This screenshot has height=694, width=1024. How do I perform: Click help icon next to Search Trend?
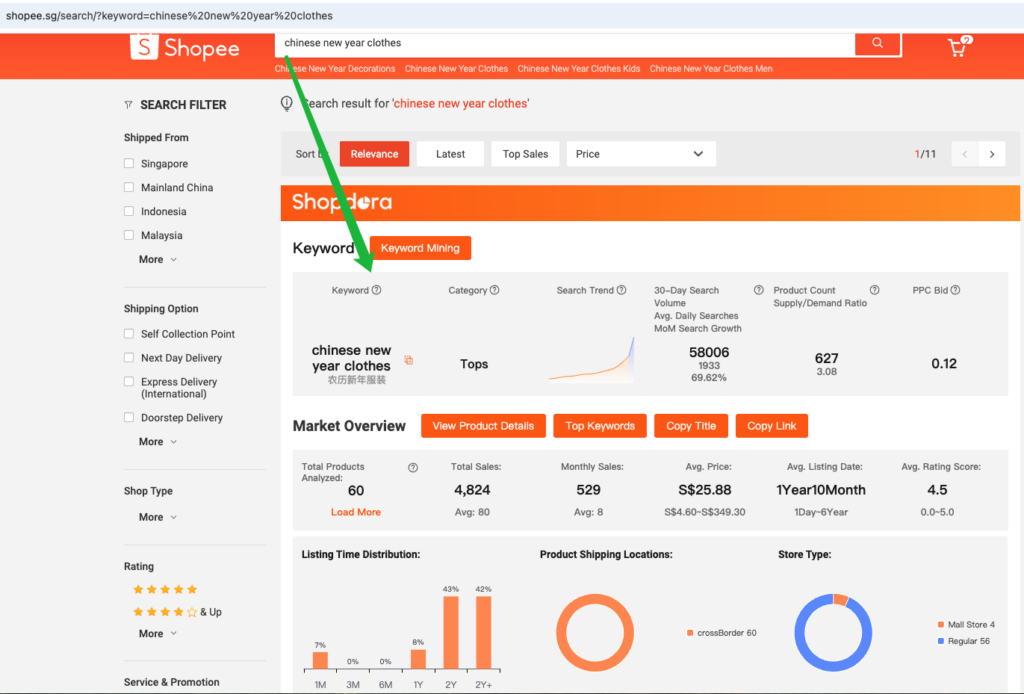pos(621,291)
